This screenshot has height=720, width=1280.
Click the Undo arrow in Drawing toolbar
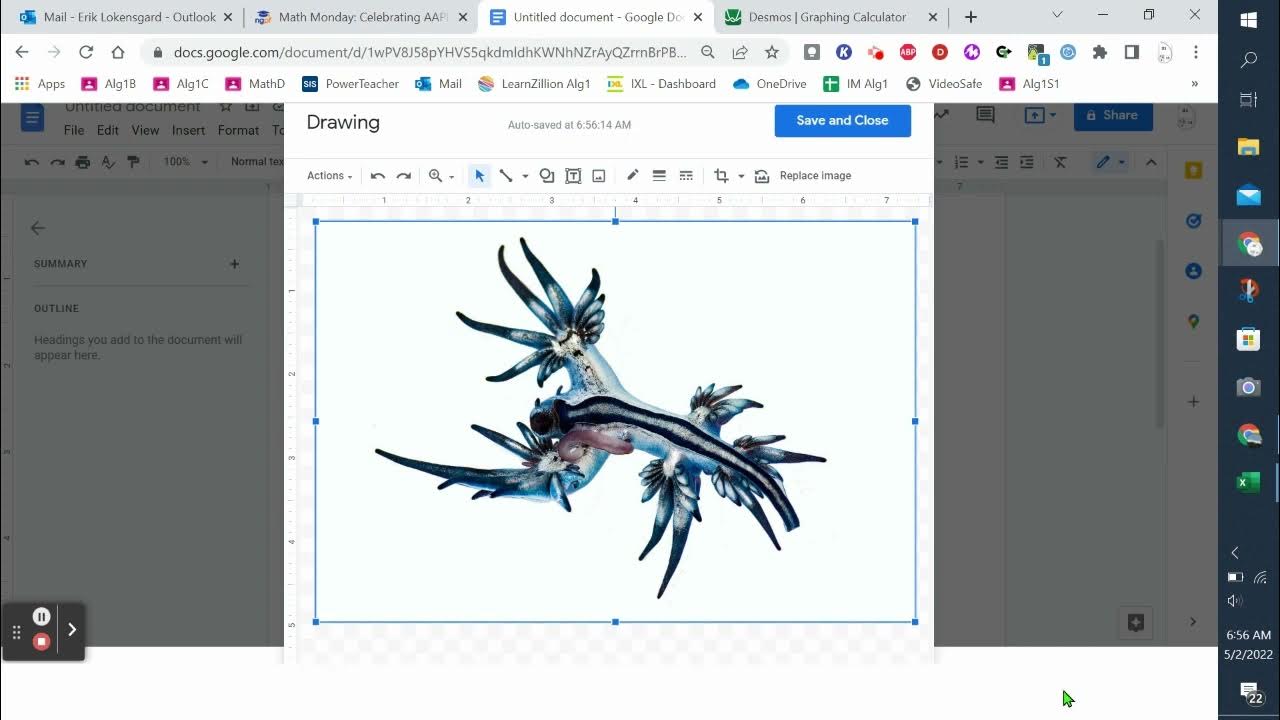[377, 176]
